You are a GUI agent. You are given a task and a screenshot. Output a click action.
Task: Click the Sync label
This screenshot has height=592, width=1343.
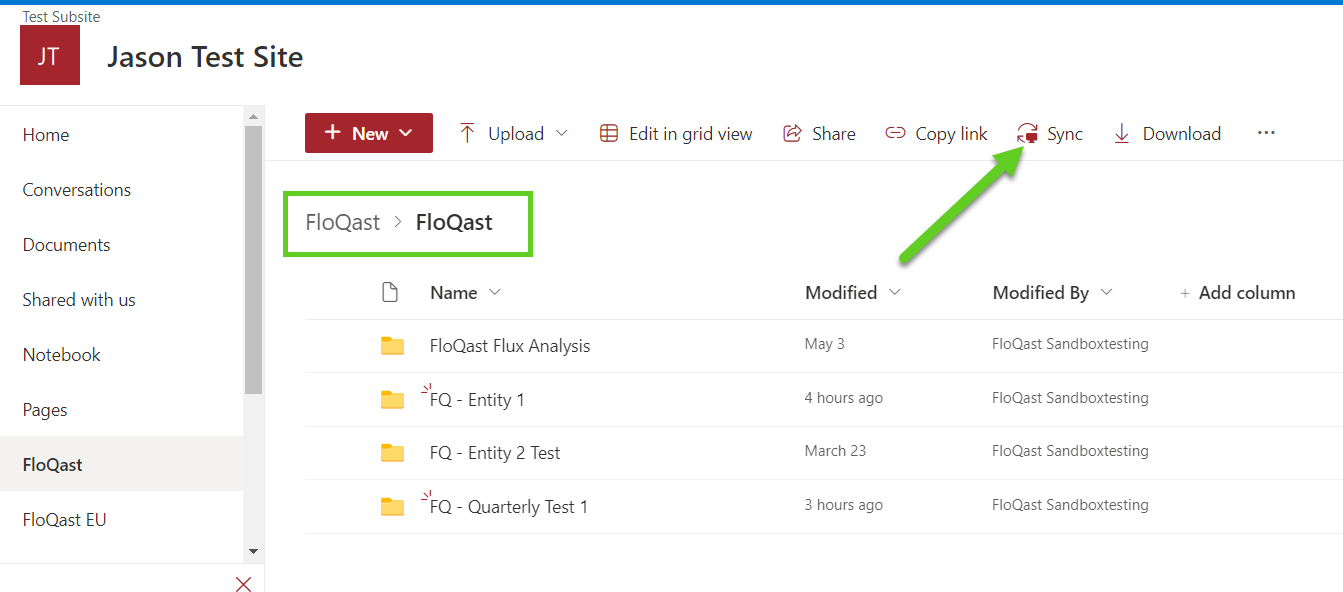(1065, 134)
